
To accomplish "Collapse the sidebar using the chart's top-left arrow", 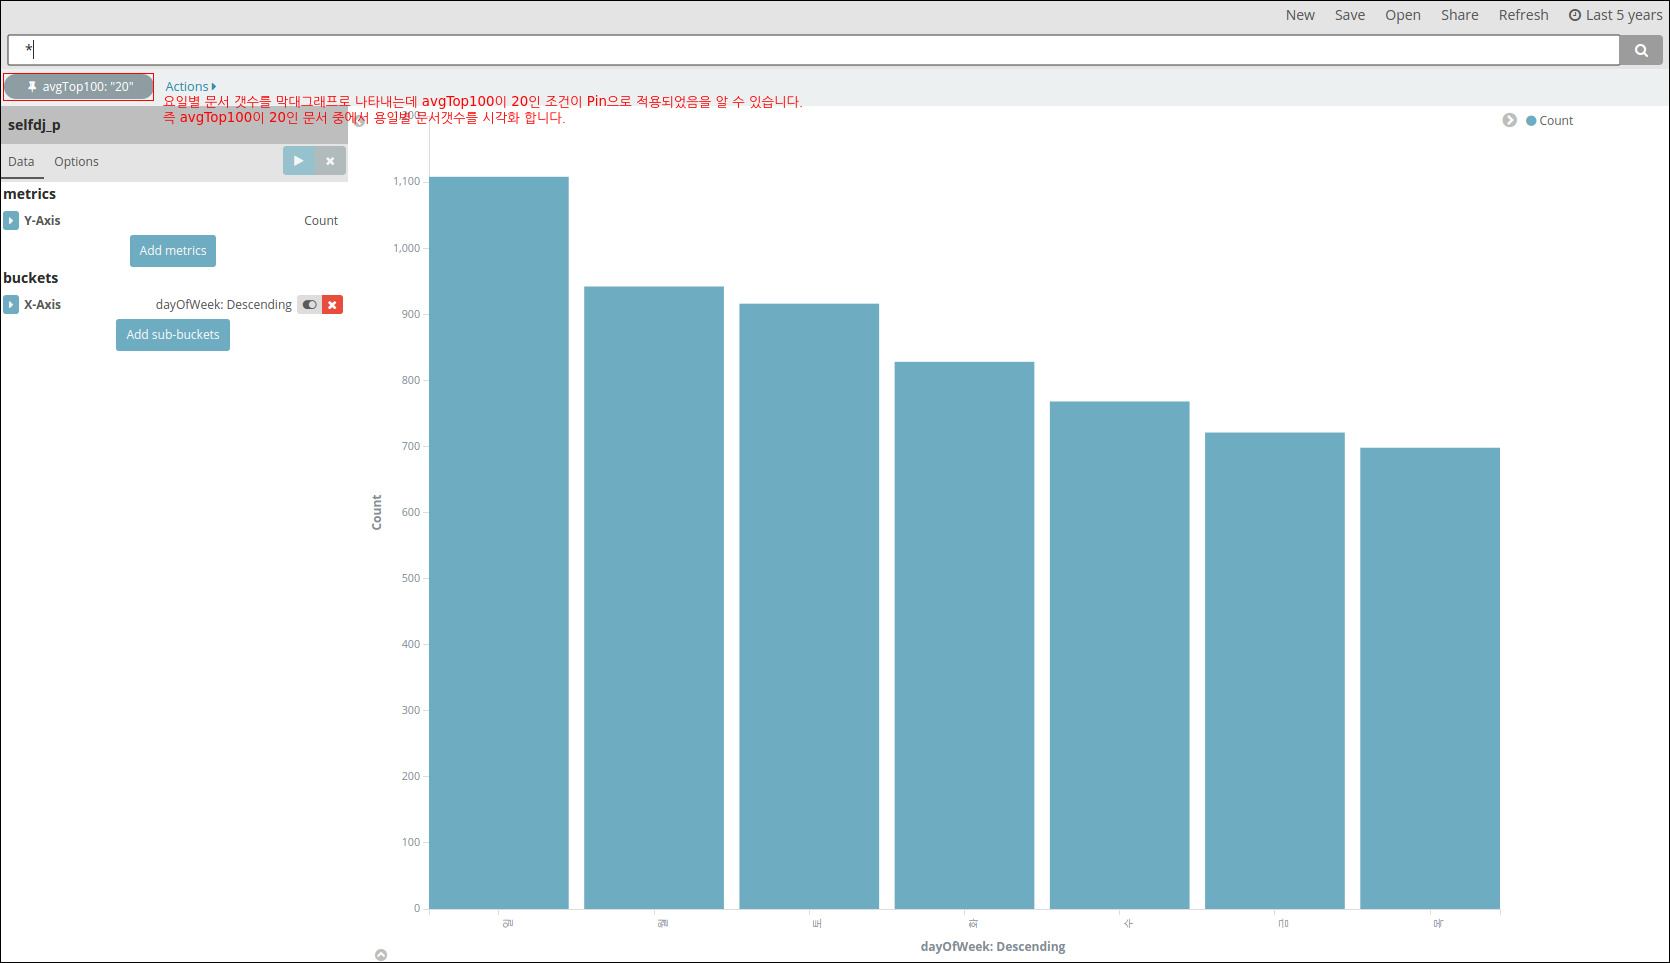I will [359, 121].
